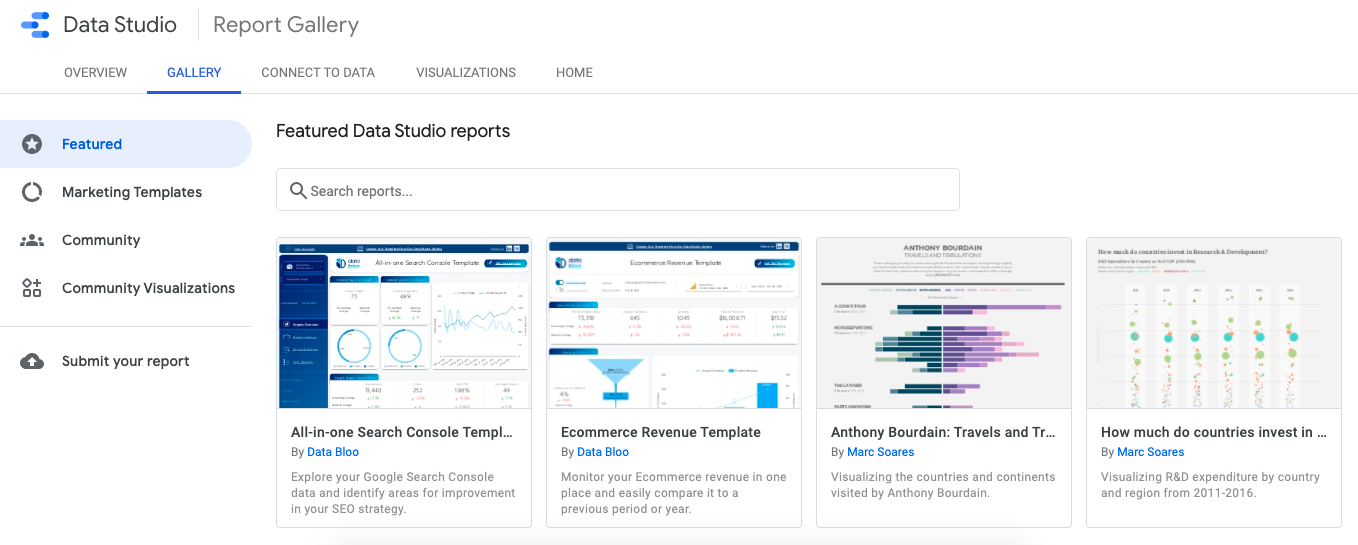Click the Explore your Google Search Console description

coord(403,493)
